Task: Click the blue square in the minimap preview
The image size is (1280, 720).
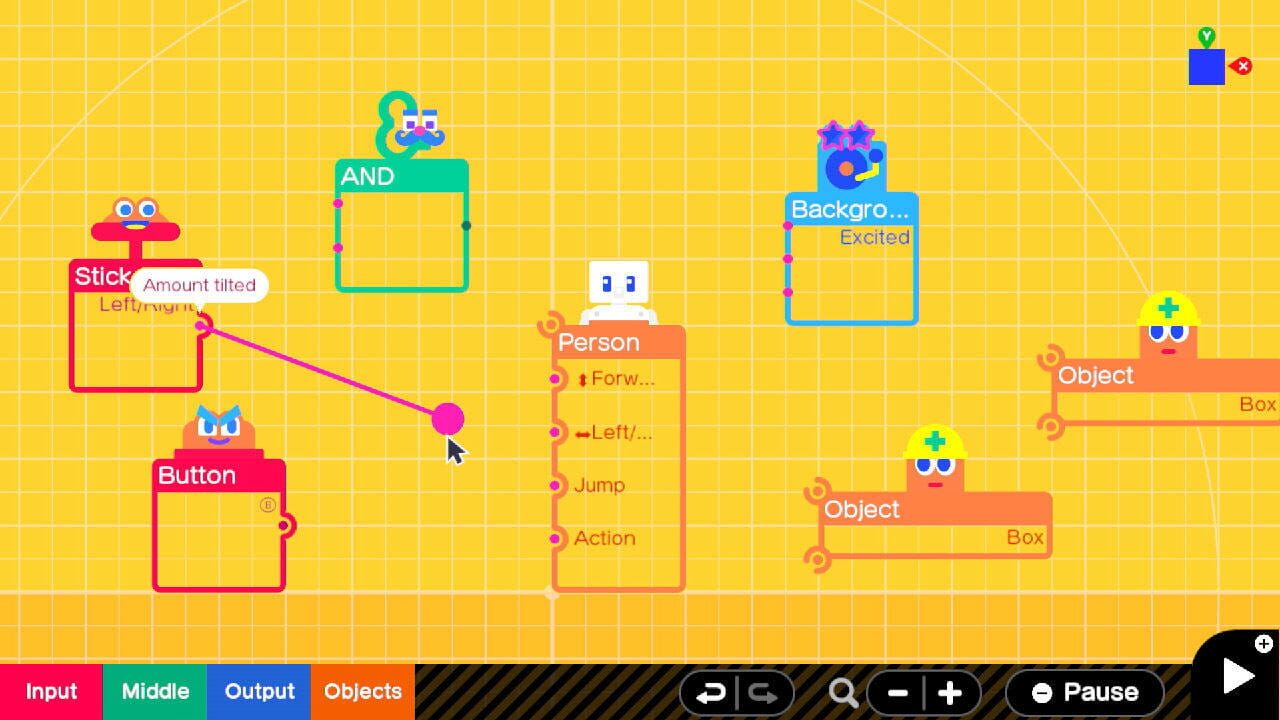Action: point(1206,68)
